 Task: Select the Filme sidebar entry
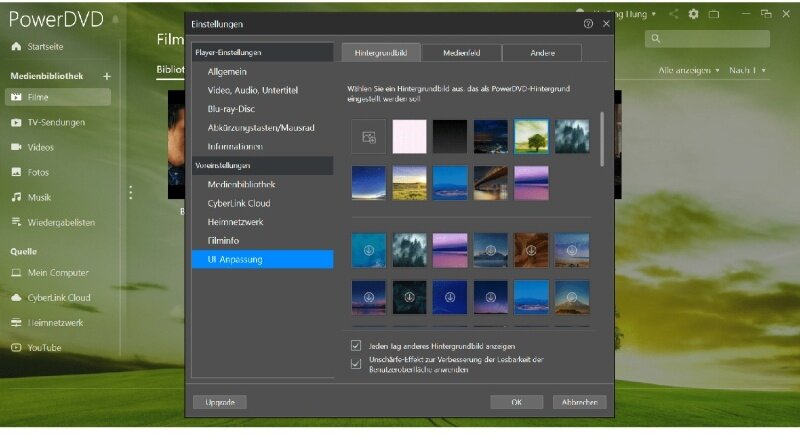tap(58, 97)
